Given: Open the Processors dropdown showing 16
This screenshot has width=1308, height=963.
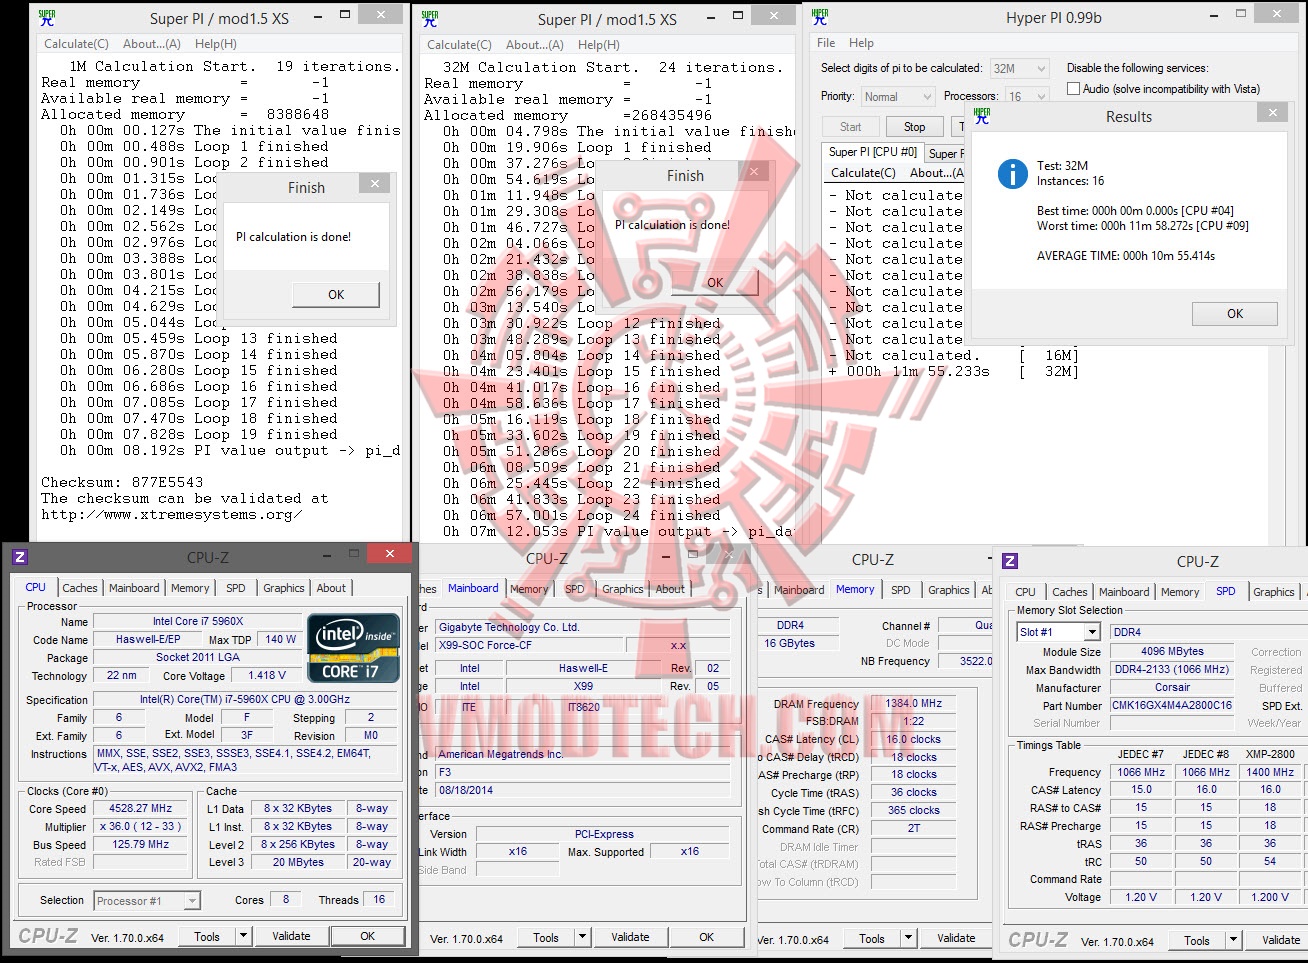Looking at the screenshot, I should 1026,97.
